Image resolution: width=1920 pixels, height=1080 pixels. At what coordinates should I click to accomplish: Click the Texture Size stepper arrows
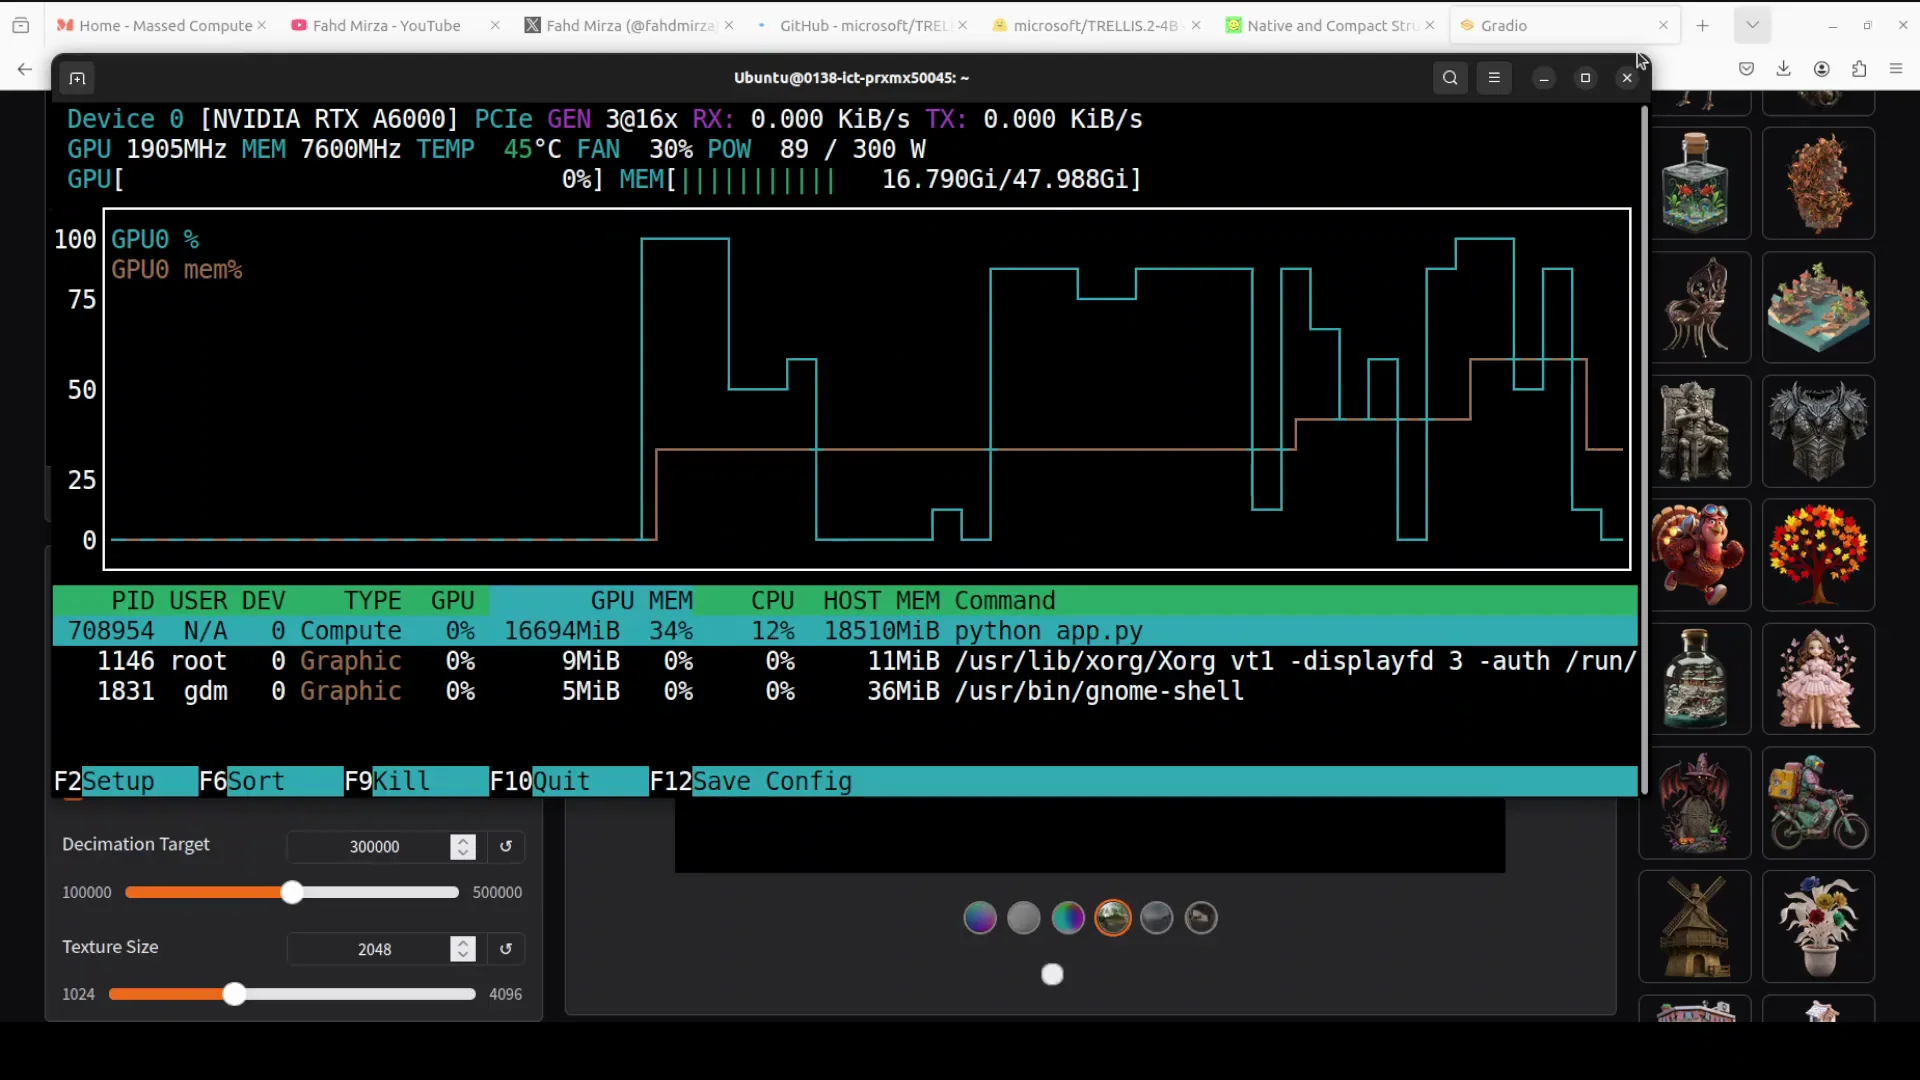tap(463, 949)
